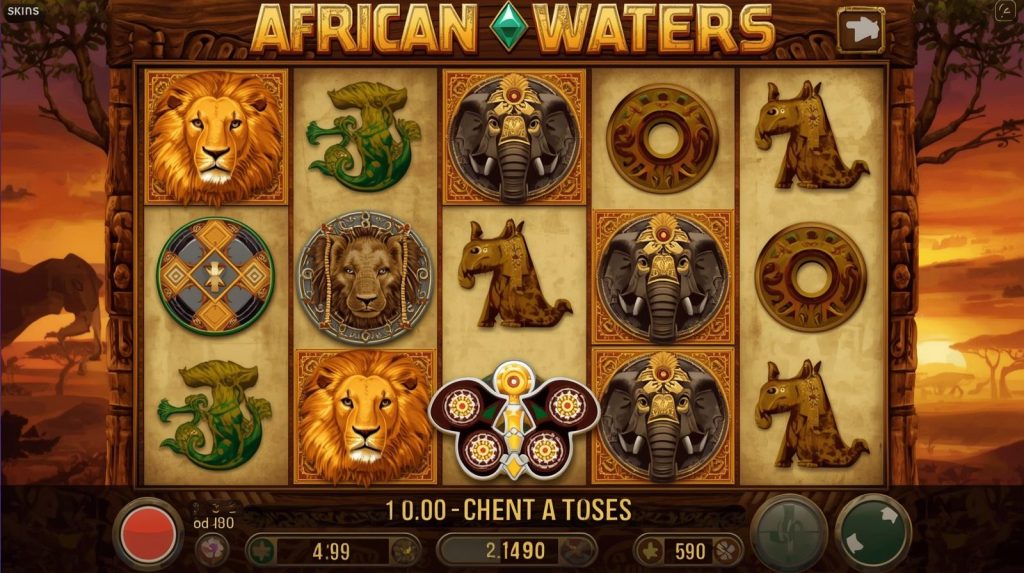Click the large red round button
The image size is (1024, 573).
click(x=148, y=534)
